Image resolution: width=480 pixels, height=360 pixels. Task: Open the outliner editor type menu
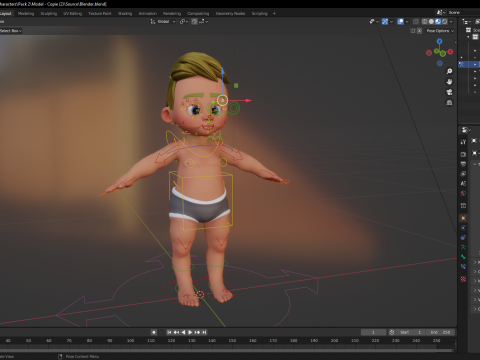pos(466,22)
